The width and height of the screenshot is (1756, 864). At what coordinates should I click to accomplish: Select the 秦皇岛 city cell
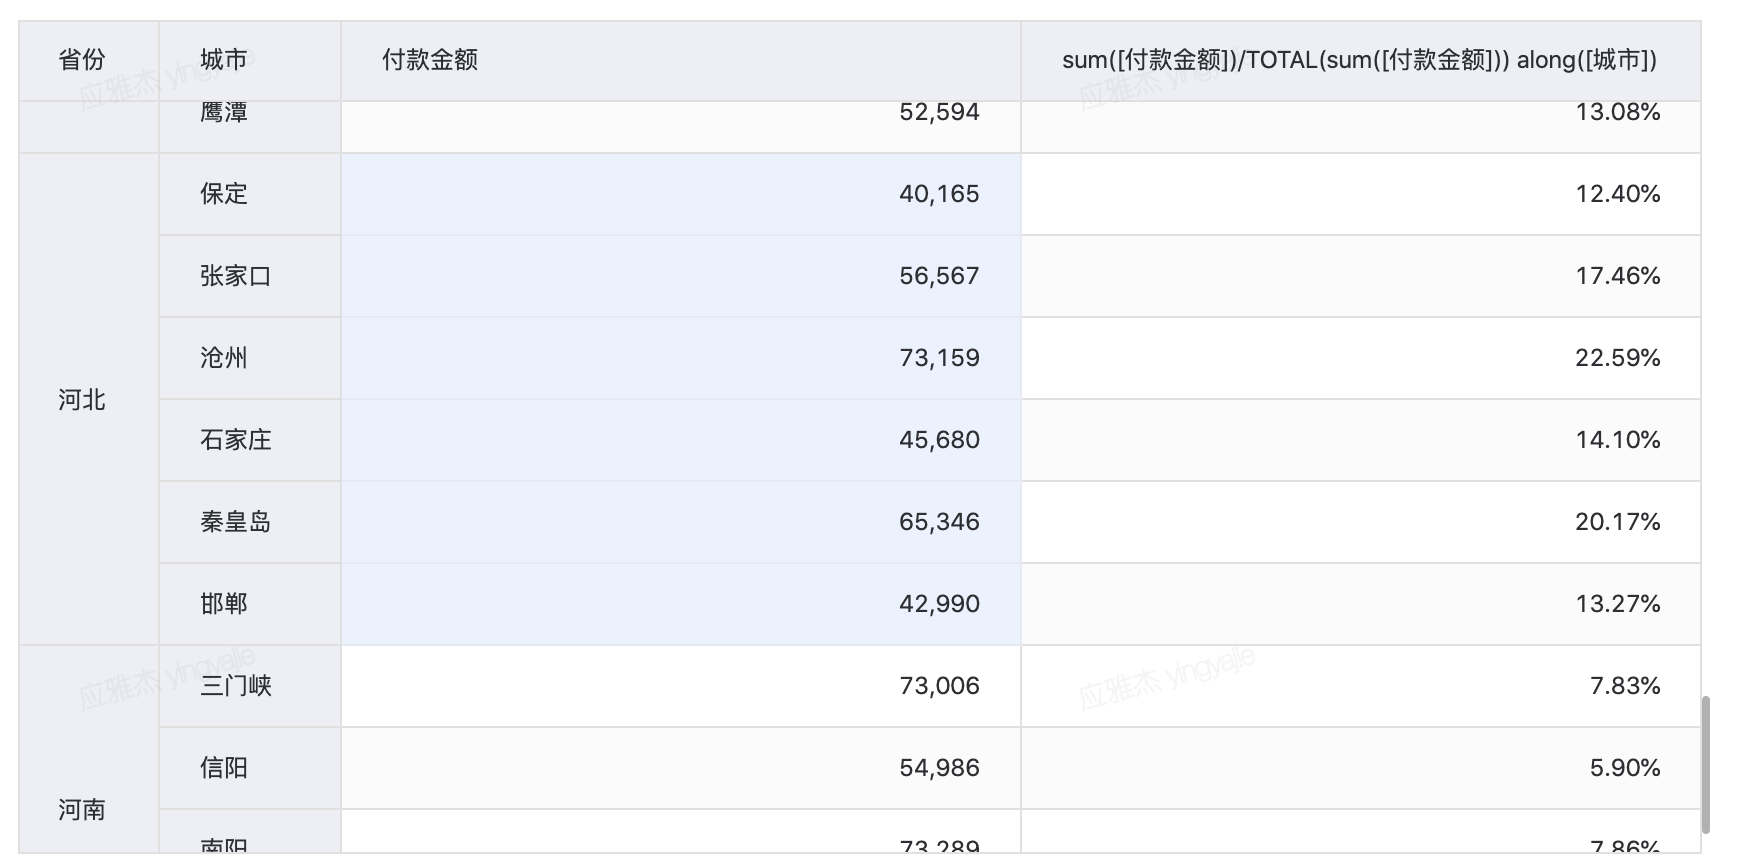pyautogui.click(x=236, y=522)
